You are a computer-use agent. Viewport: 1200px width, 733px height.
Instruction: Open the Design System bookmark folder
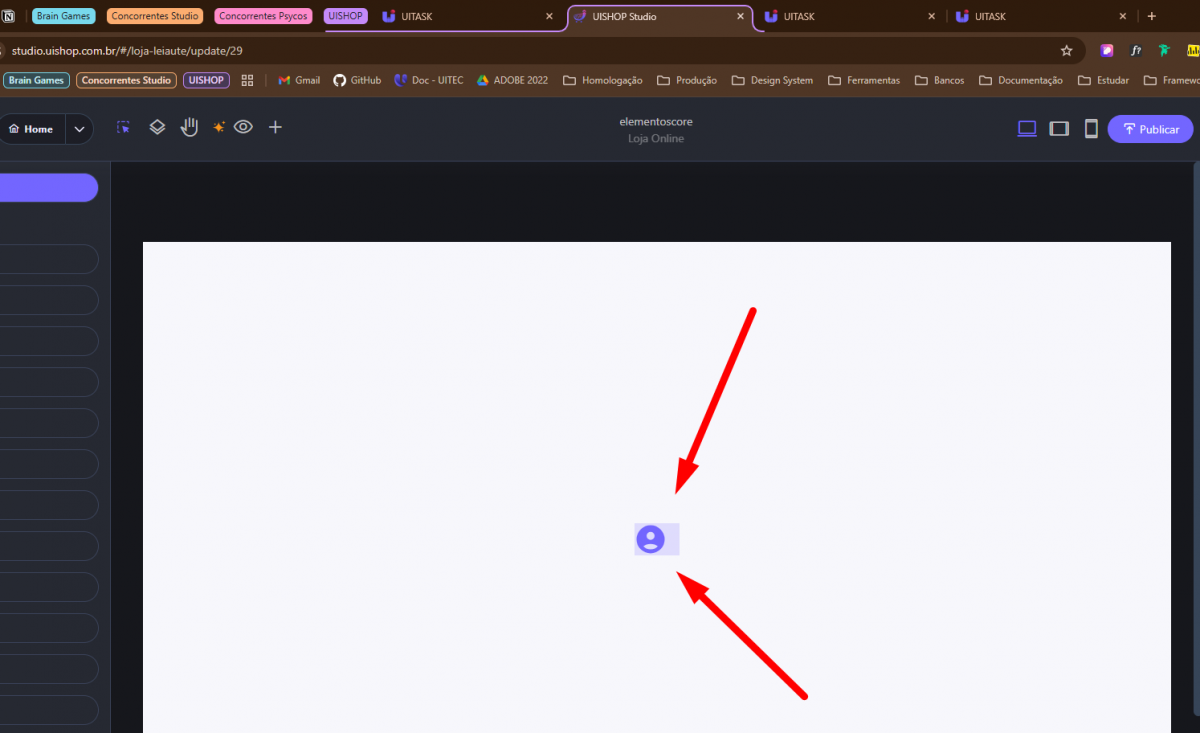point(772,80)
